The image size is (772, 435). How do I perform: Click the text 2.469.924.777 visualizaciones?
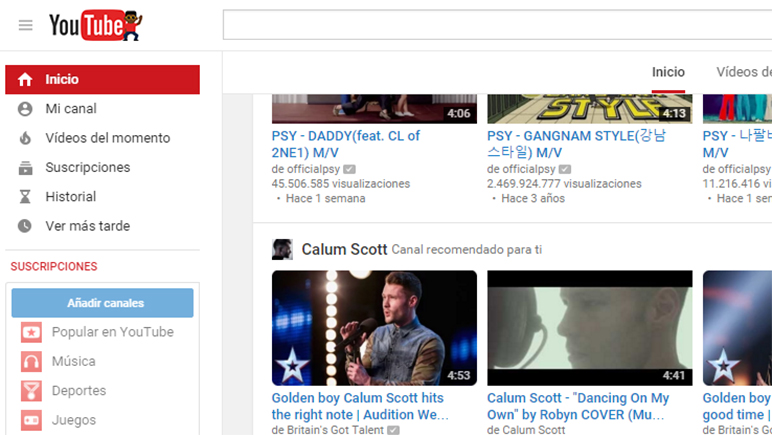tap(564, 184)
